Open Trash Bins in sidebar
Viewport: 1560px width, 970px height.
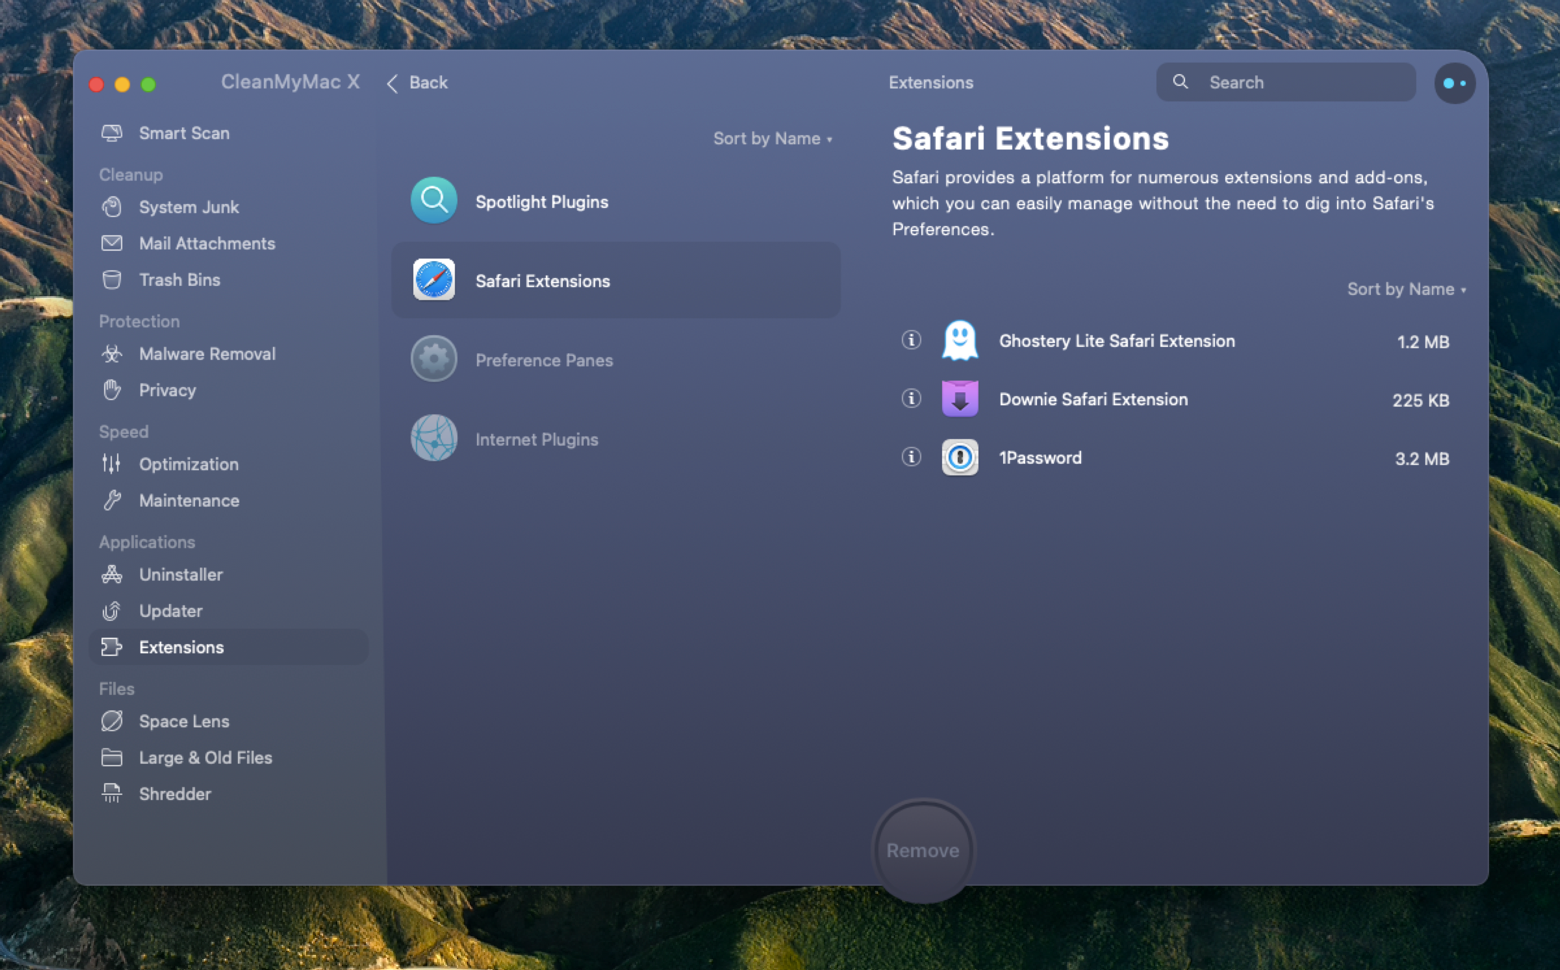pyautogui.click(x=180, y=280)
